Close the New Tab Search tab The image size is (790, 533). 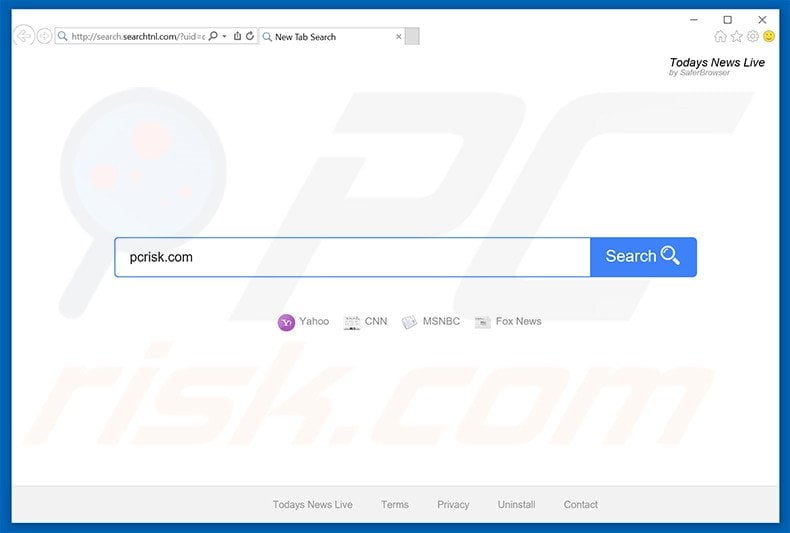(x=399, y=37)
